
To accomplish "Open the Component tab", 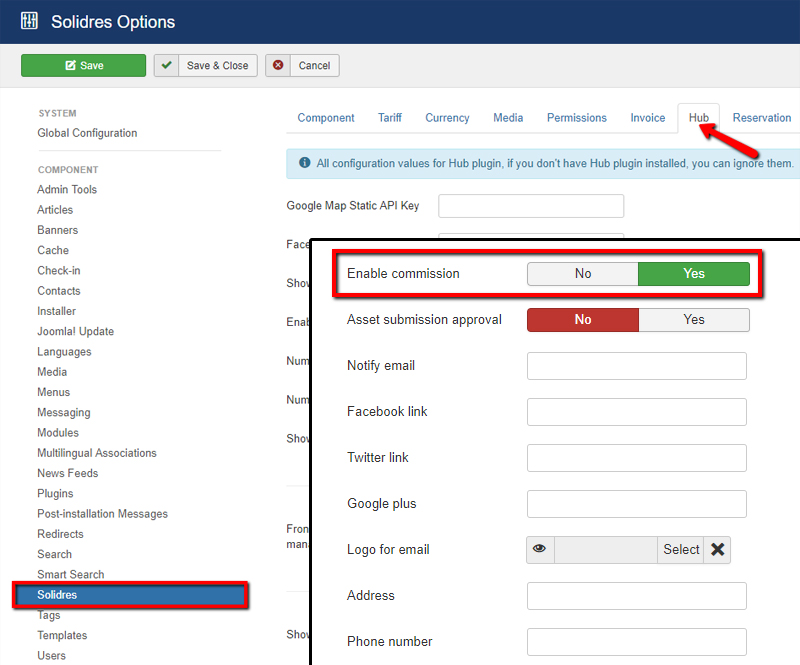I will pyautogui.click(x=326, y=117).
